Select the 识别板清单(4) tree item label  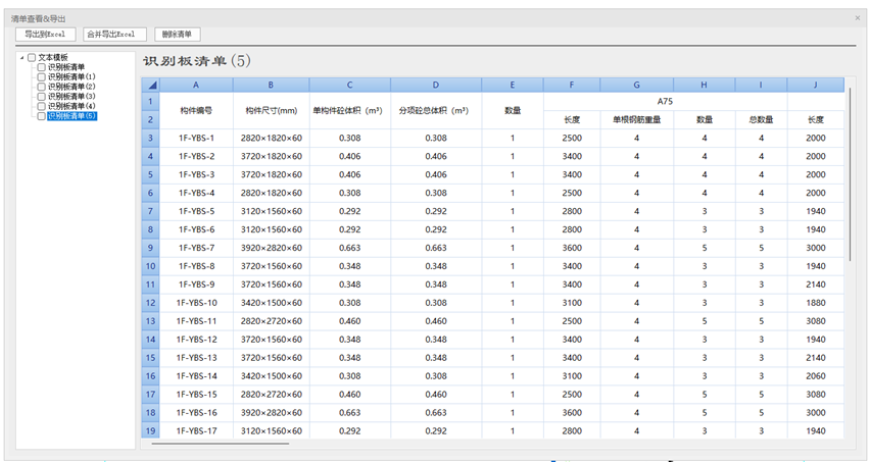point(72,106)
